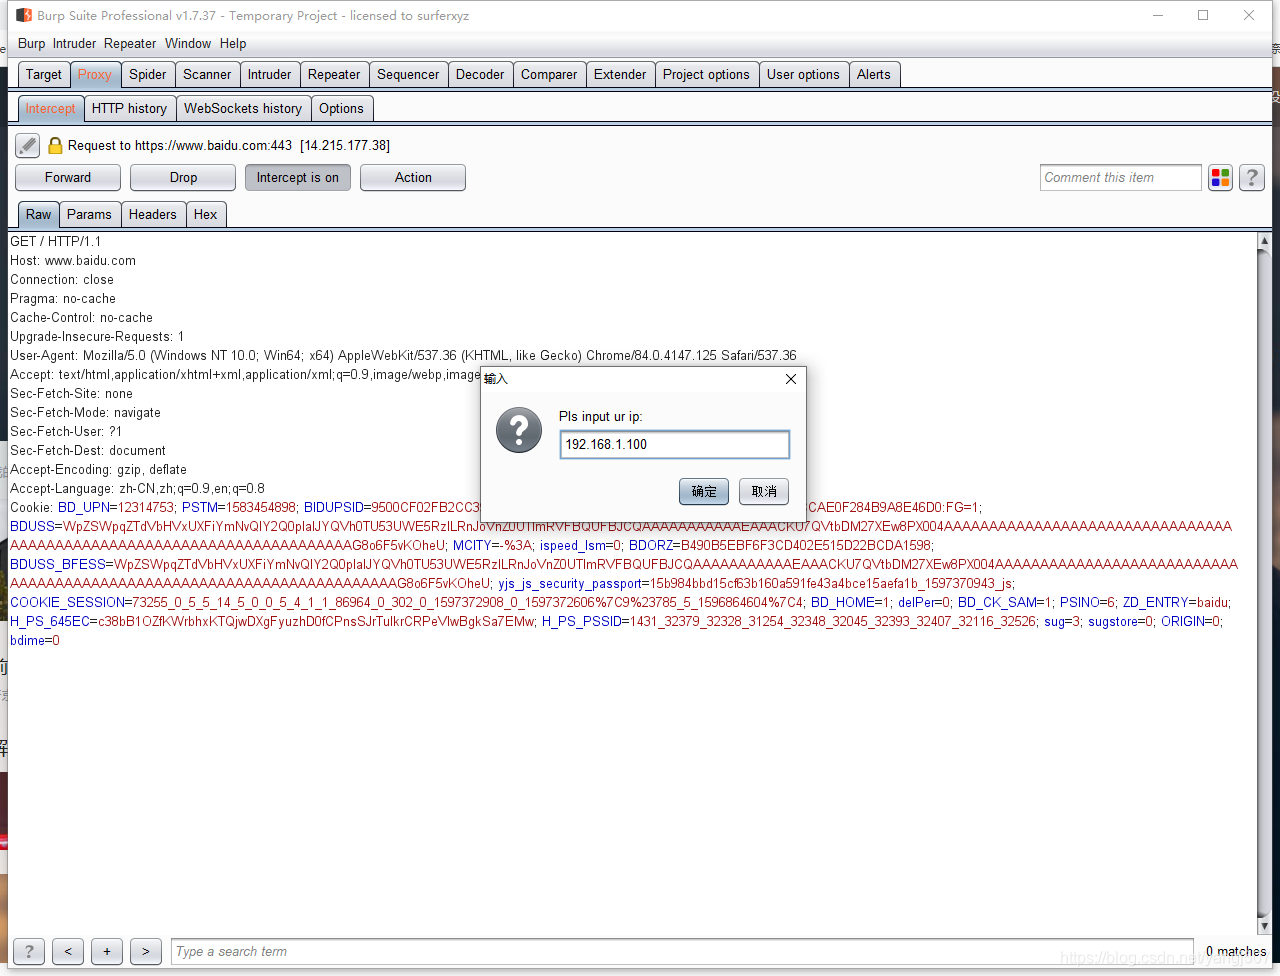Screen dimensions: 1280x976
Task: Click the Host: www.baidu.com header line
Action: [73, 261]
